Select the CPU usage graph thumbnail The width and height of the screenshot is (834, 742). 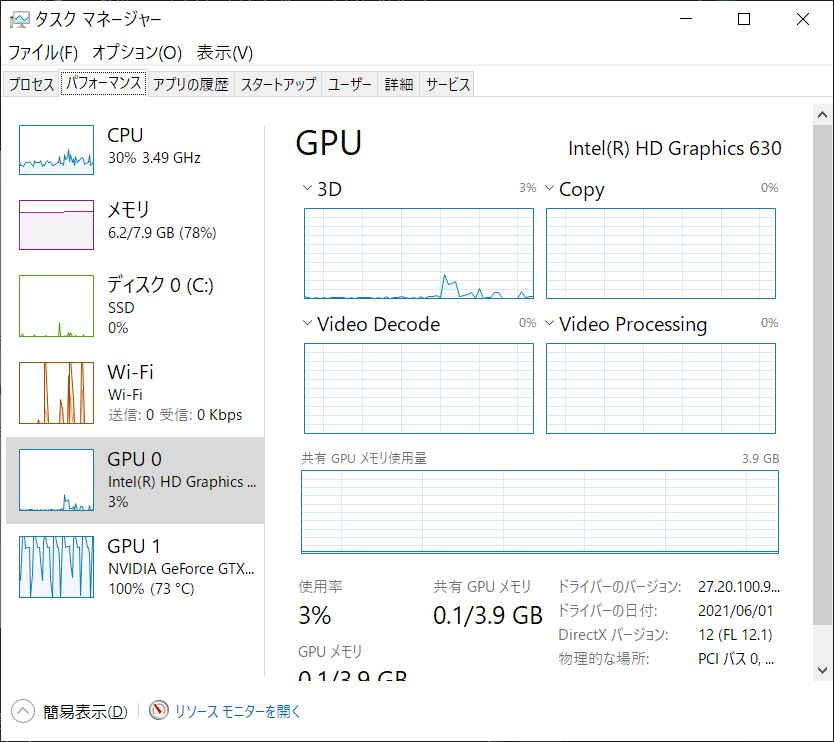(x=56, y=150)
